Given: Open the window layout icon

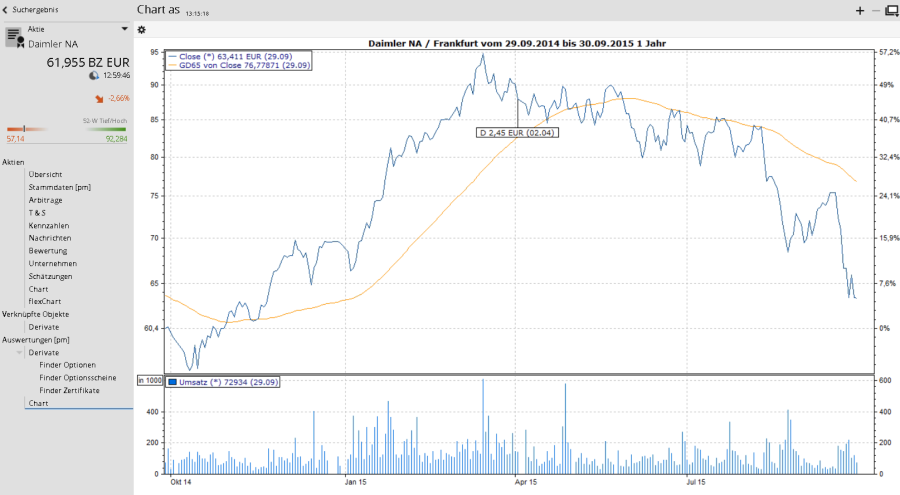Looking at the screenshot, I should tap(891, 10).
